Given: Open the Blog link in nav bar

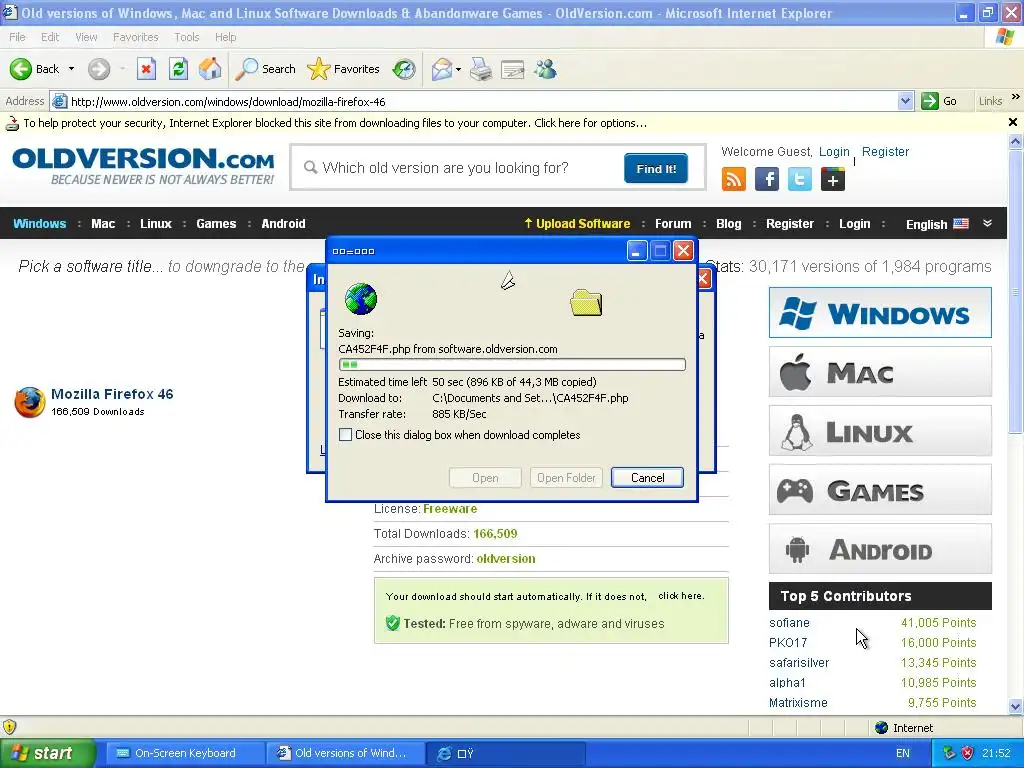Looking at the screenshot, I should click(728, 223).
